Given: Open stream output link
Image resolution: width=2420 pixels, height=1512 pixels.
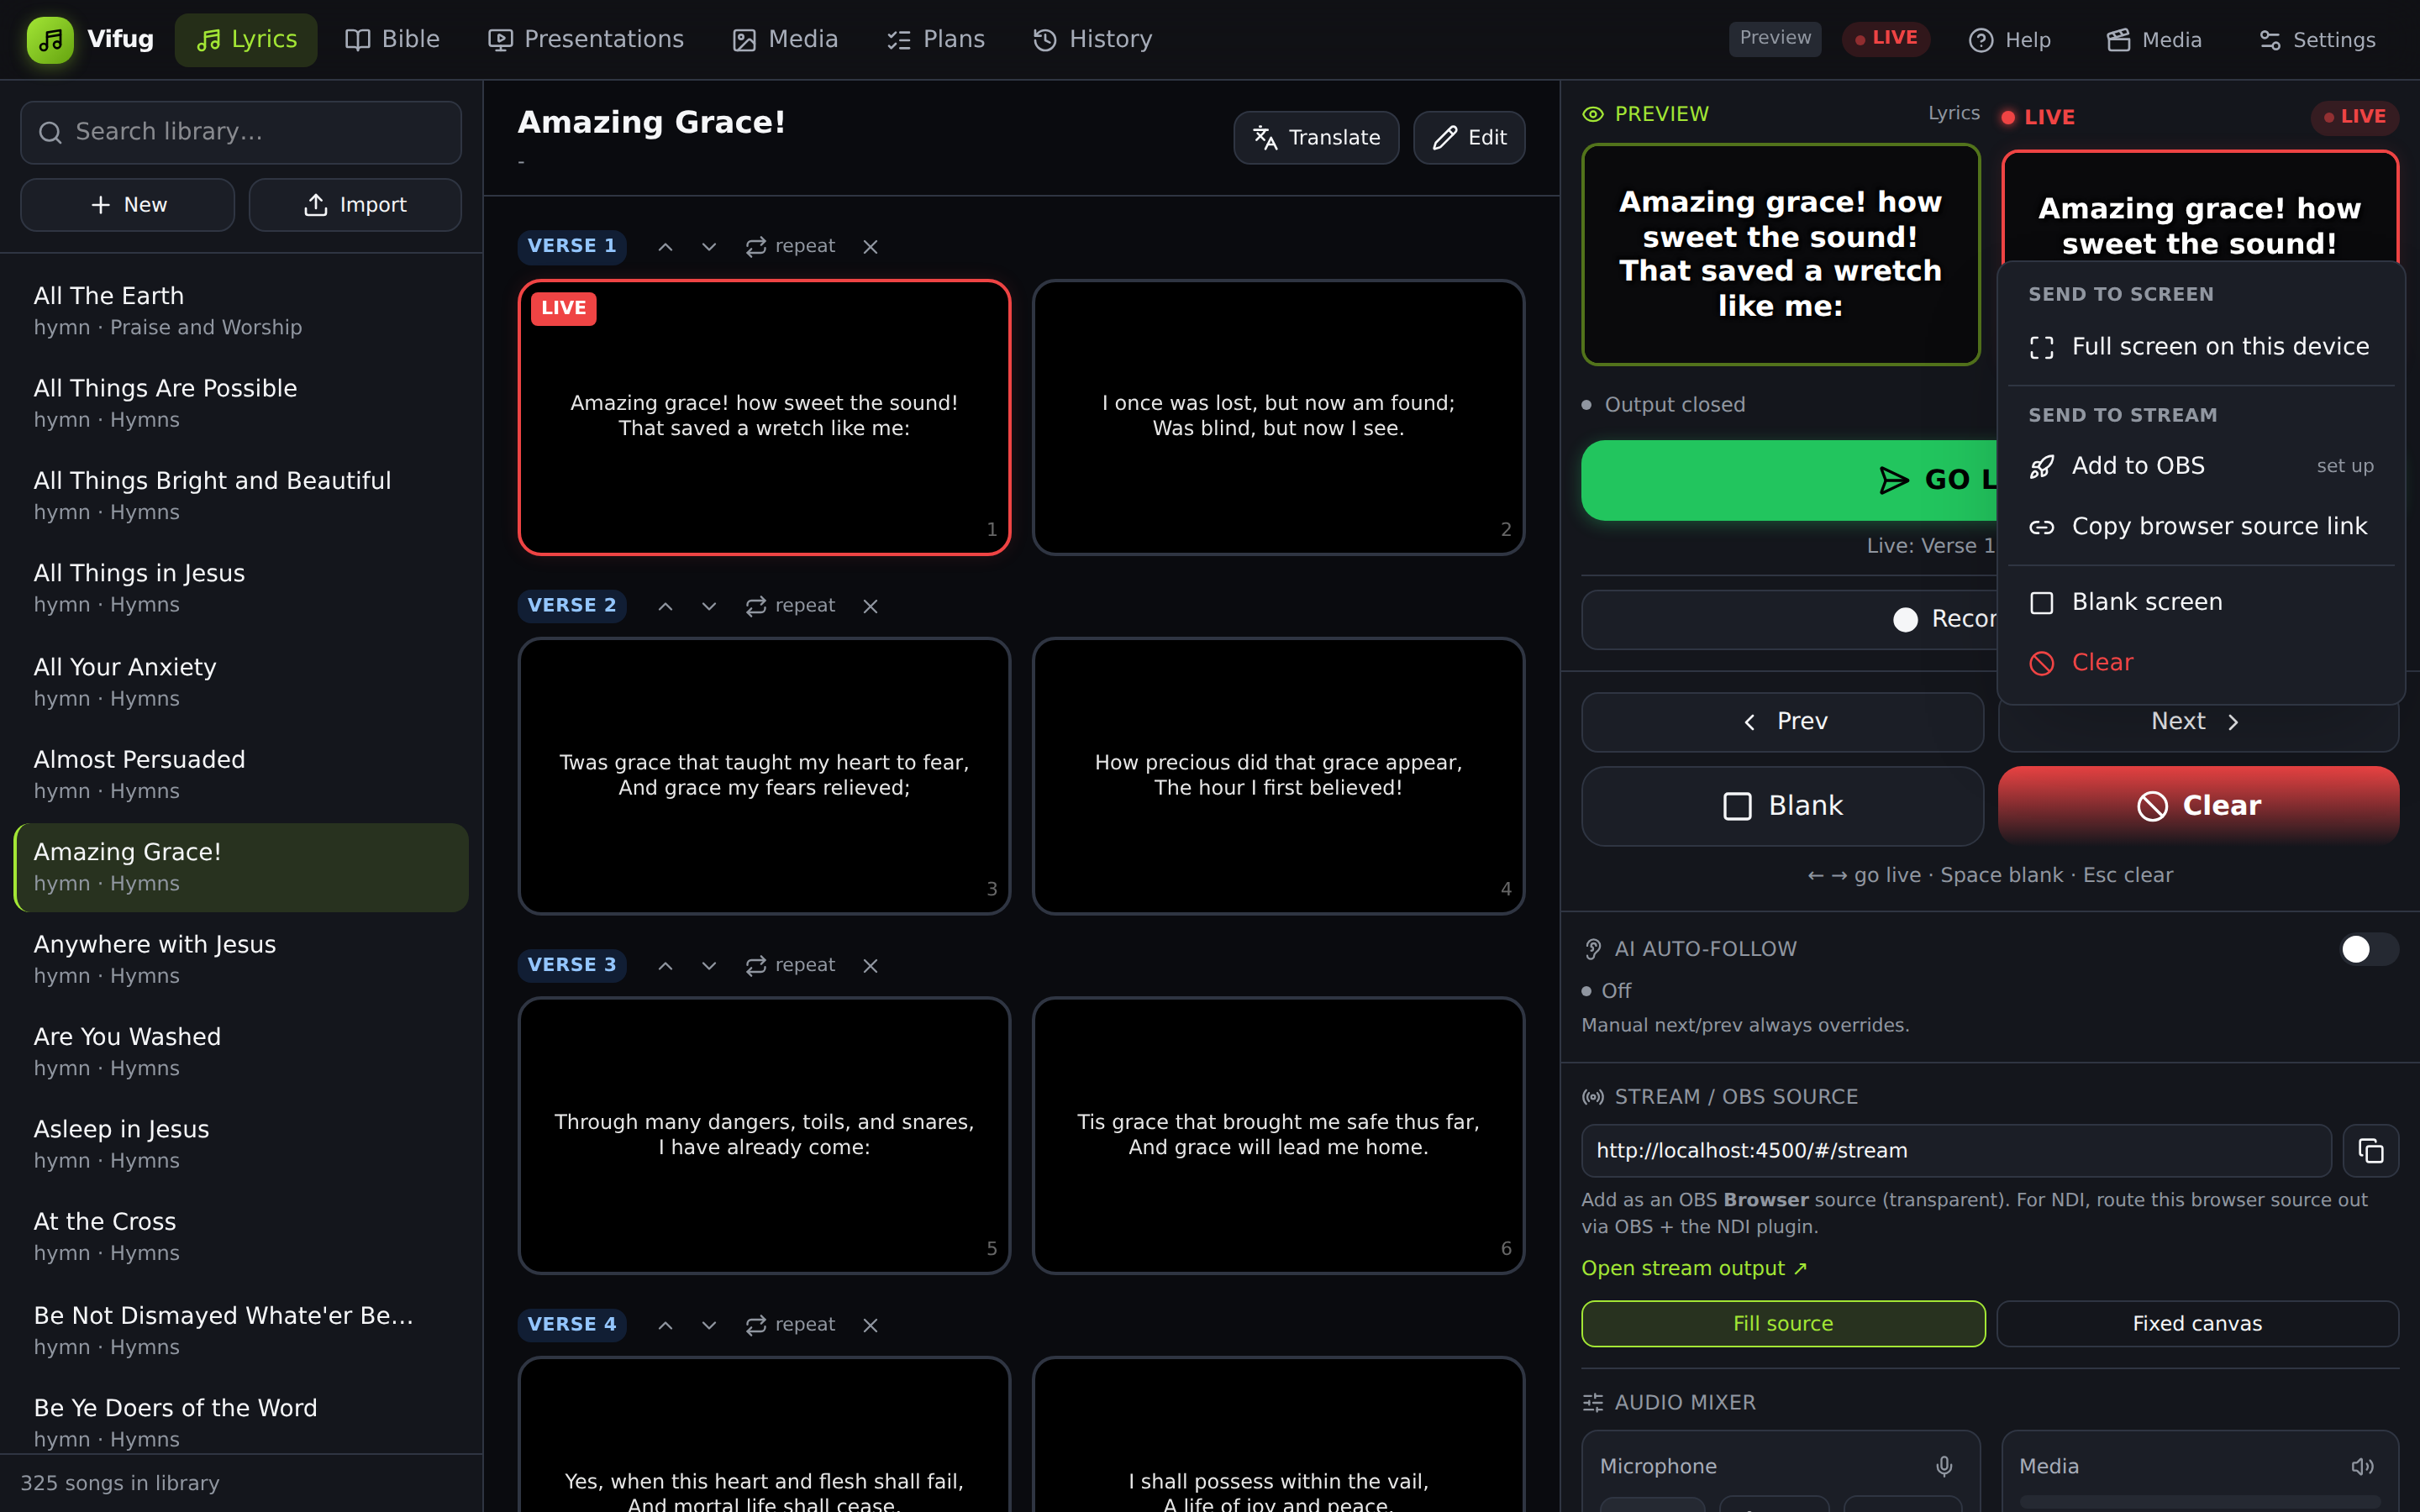Looking at the screenshot, I should click(x=1694, y=1269).
